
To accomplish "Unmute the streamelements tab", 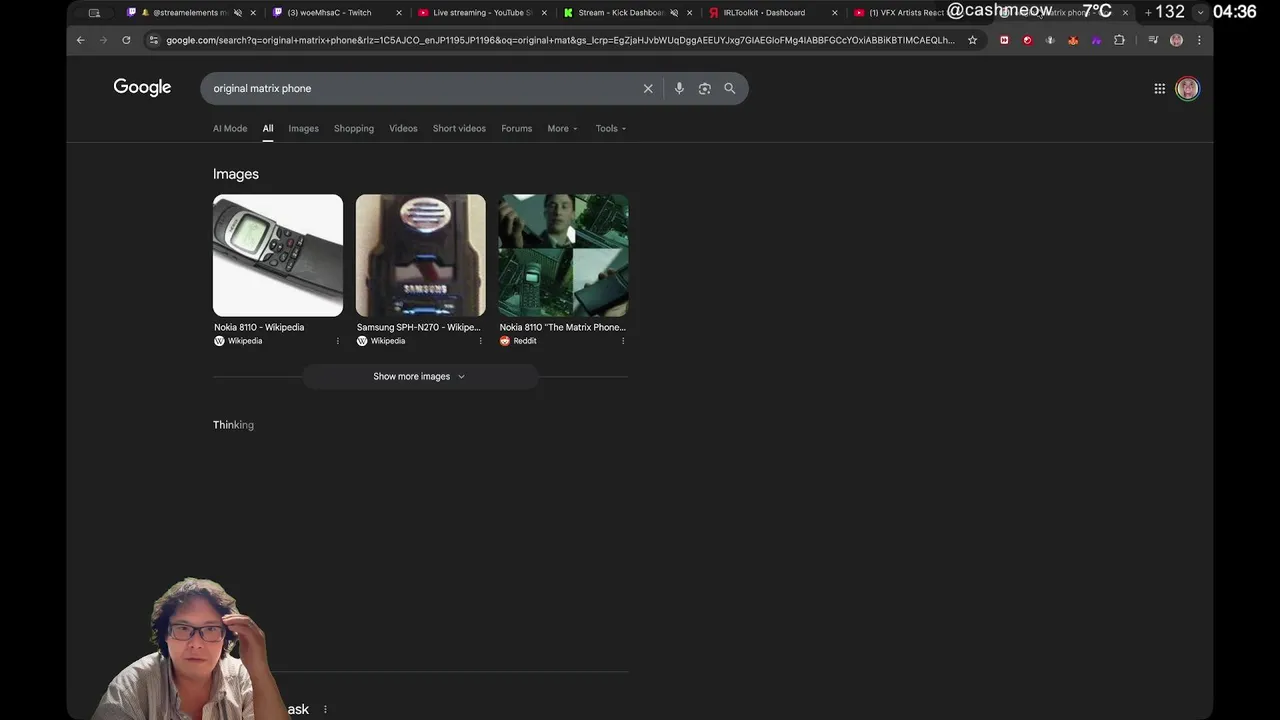I will pos(238,13).
